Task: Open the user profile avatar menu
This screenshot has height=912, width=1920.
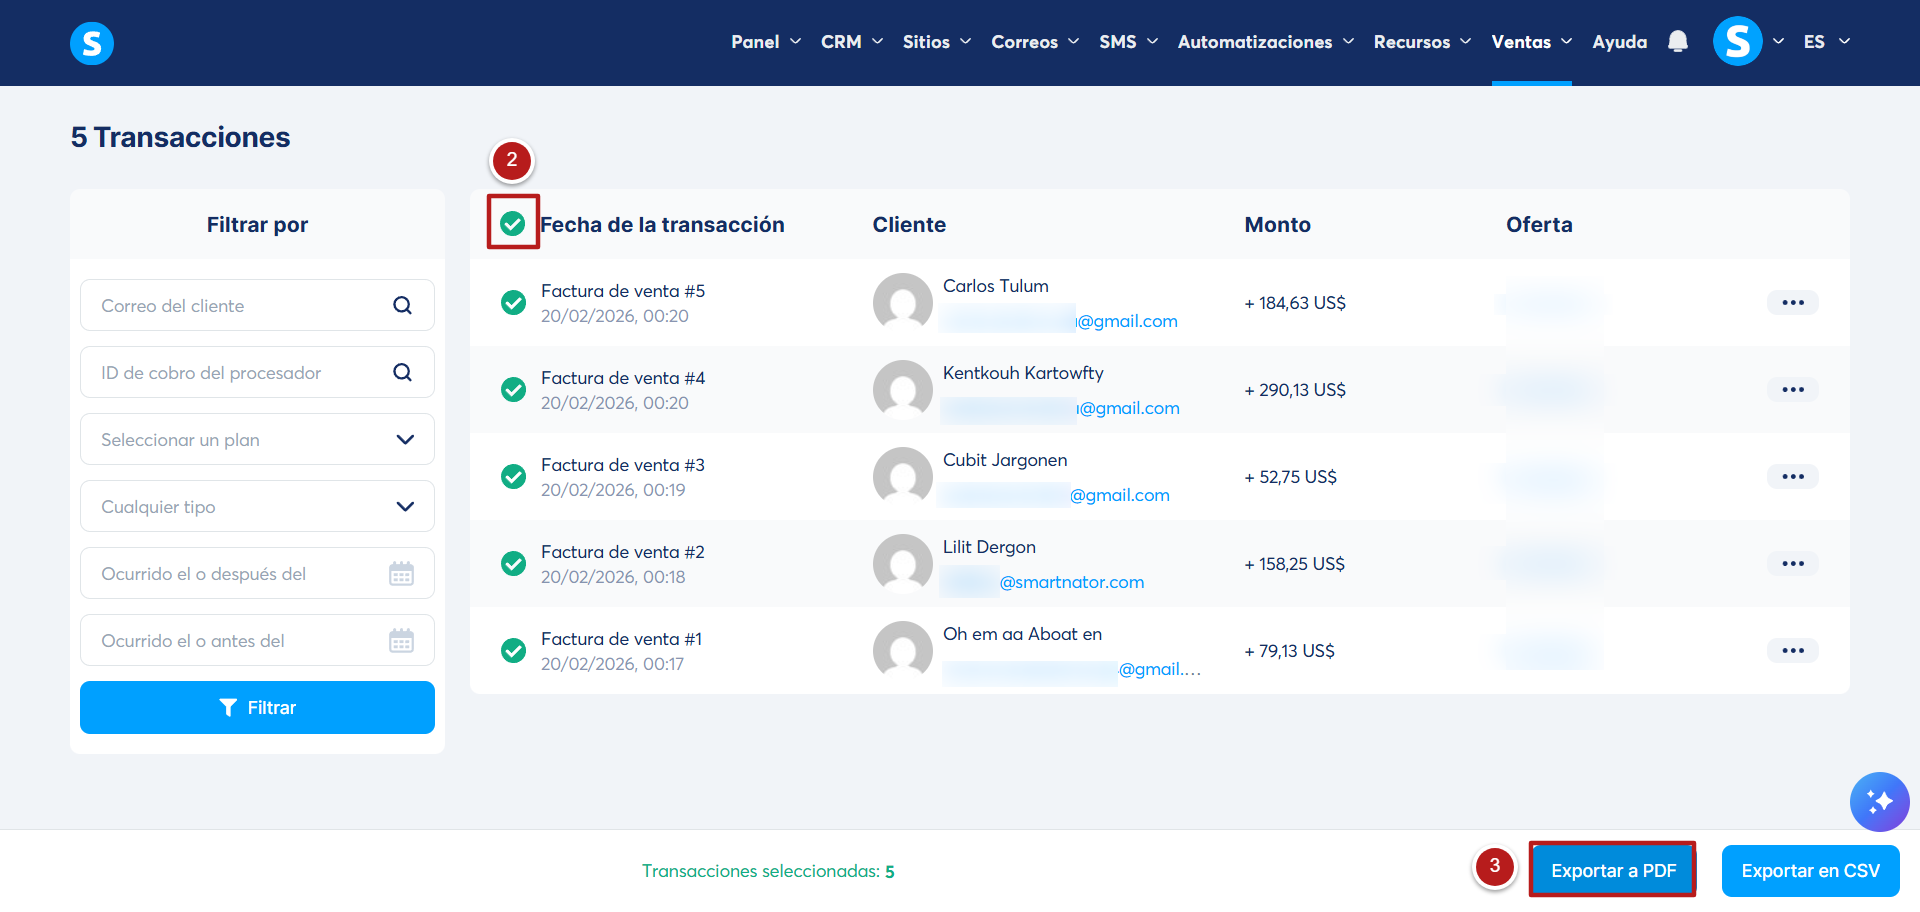Action: pos(1738,41)
